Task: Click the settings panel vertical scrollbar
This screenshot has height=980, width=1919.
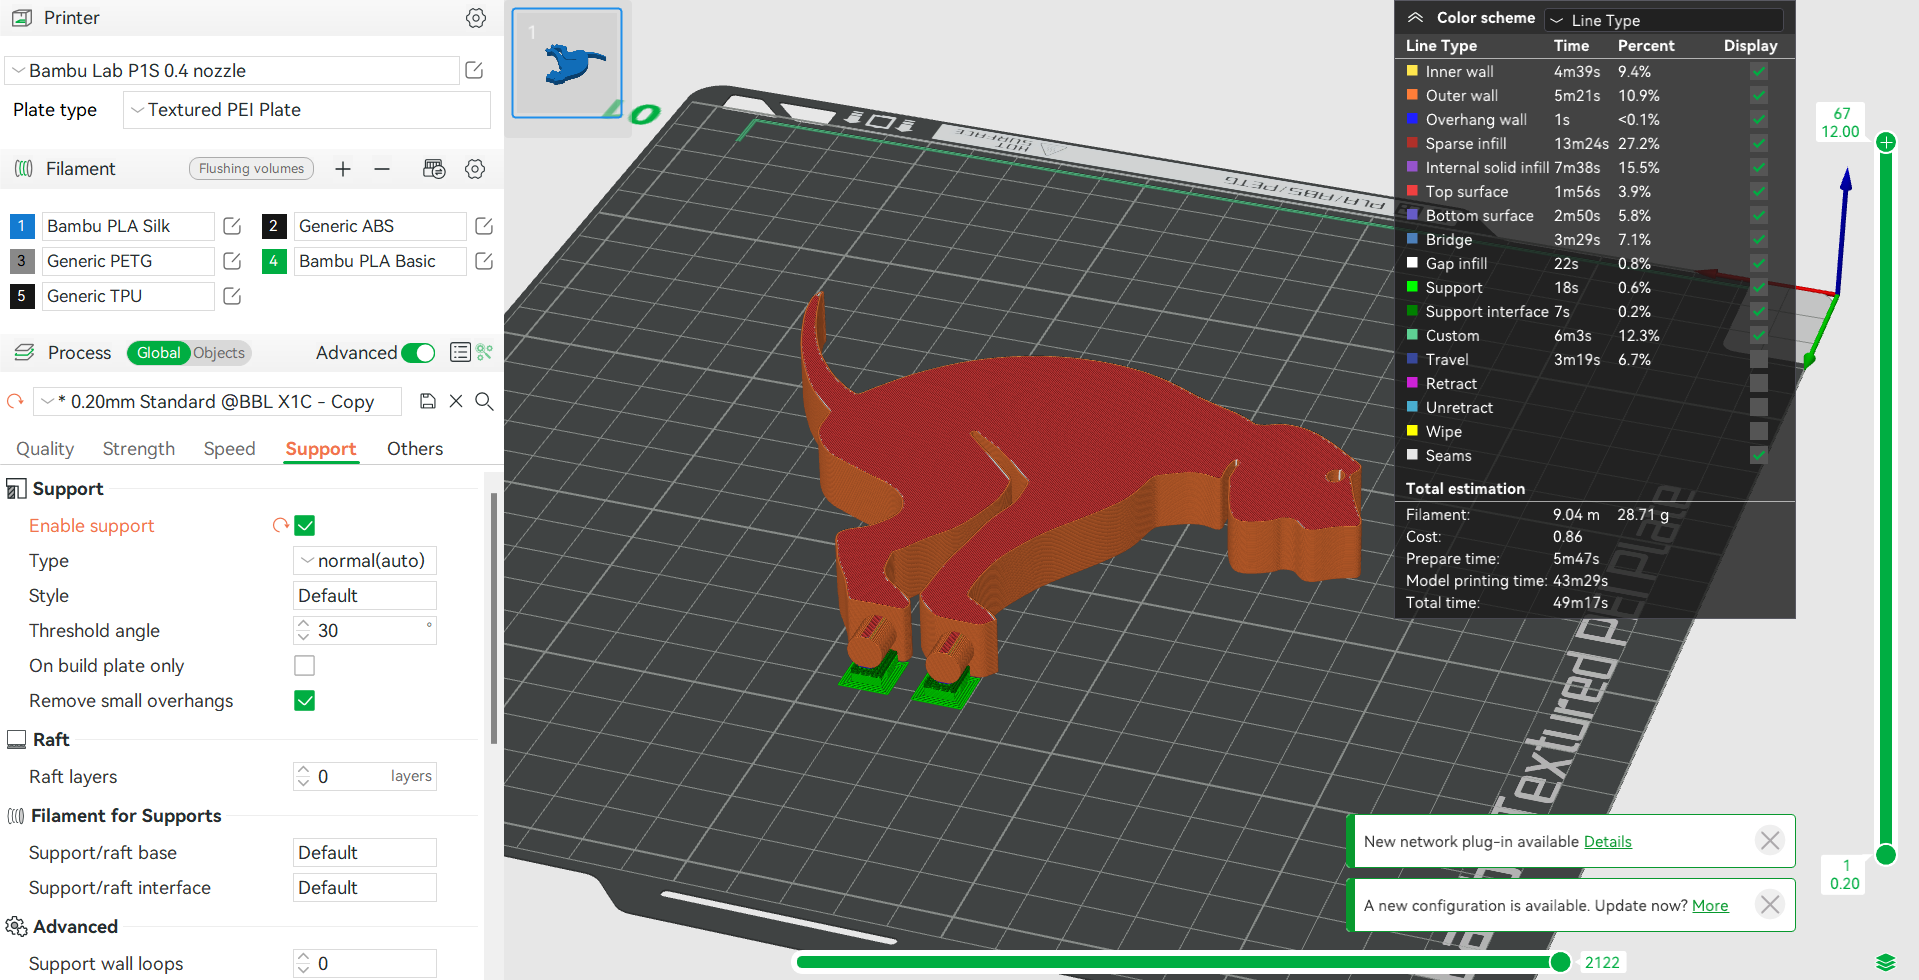Action: point(494,618)
